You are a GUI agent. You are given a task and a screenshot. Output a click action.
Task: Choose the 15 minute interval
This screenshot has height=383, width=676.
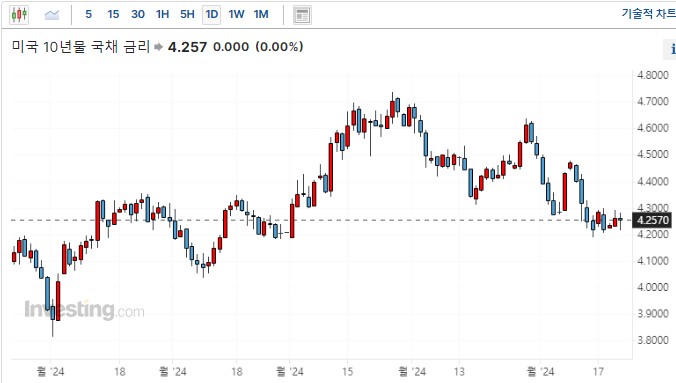click(x=113, y=14)
